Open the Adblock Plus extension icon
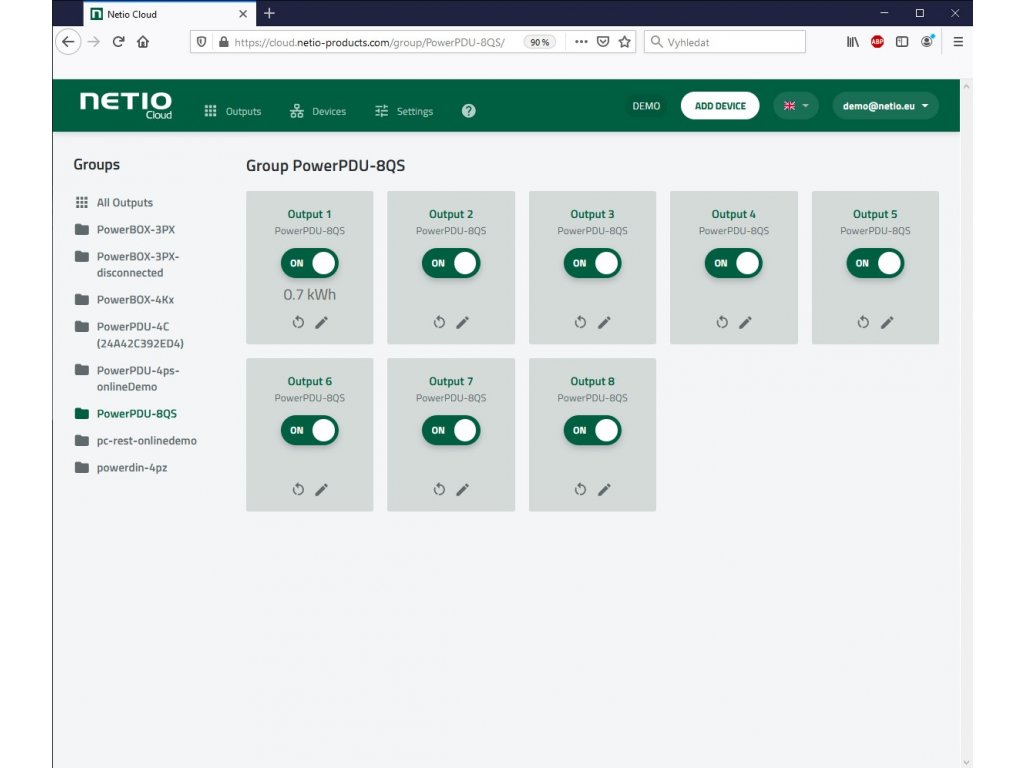The image size is (1024, 768). [x=877, y=42]
